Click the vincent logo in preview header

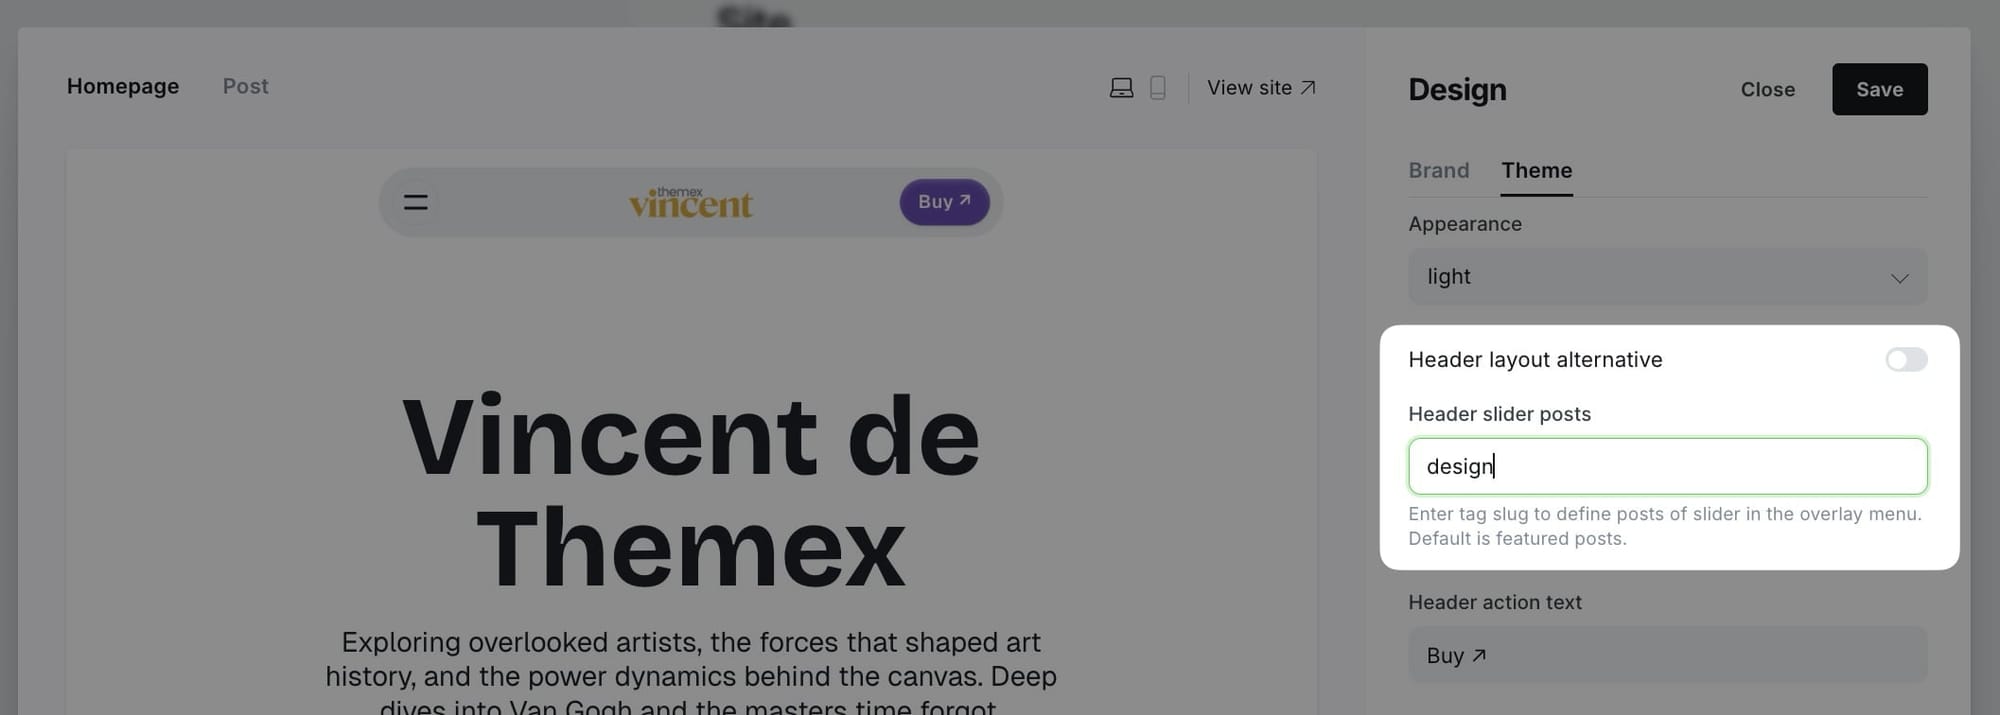pyautogui.click(x=691, y=202)
